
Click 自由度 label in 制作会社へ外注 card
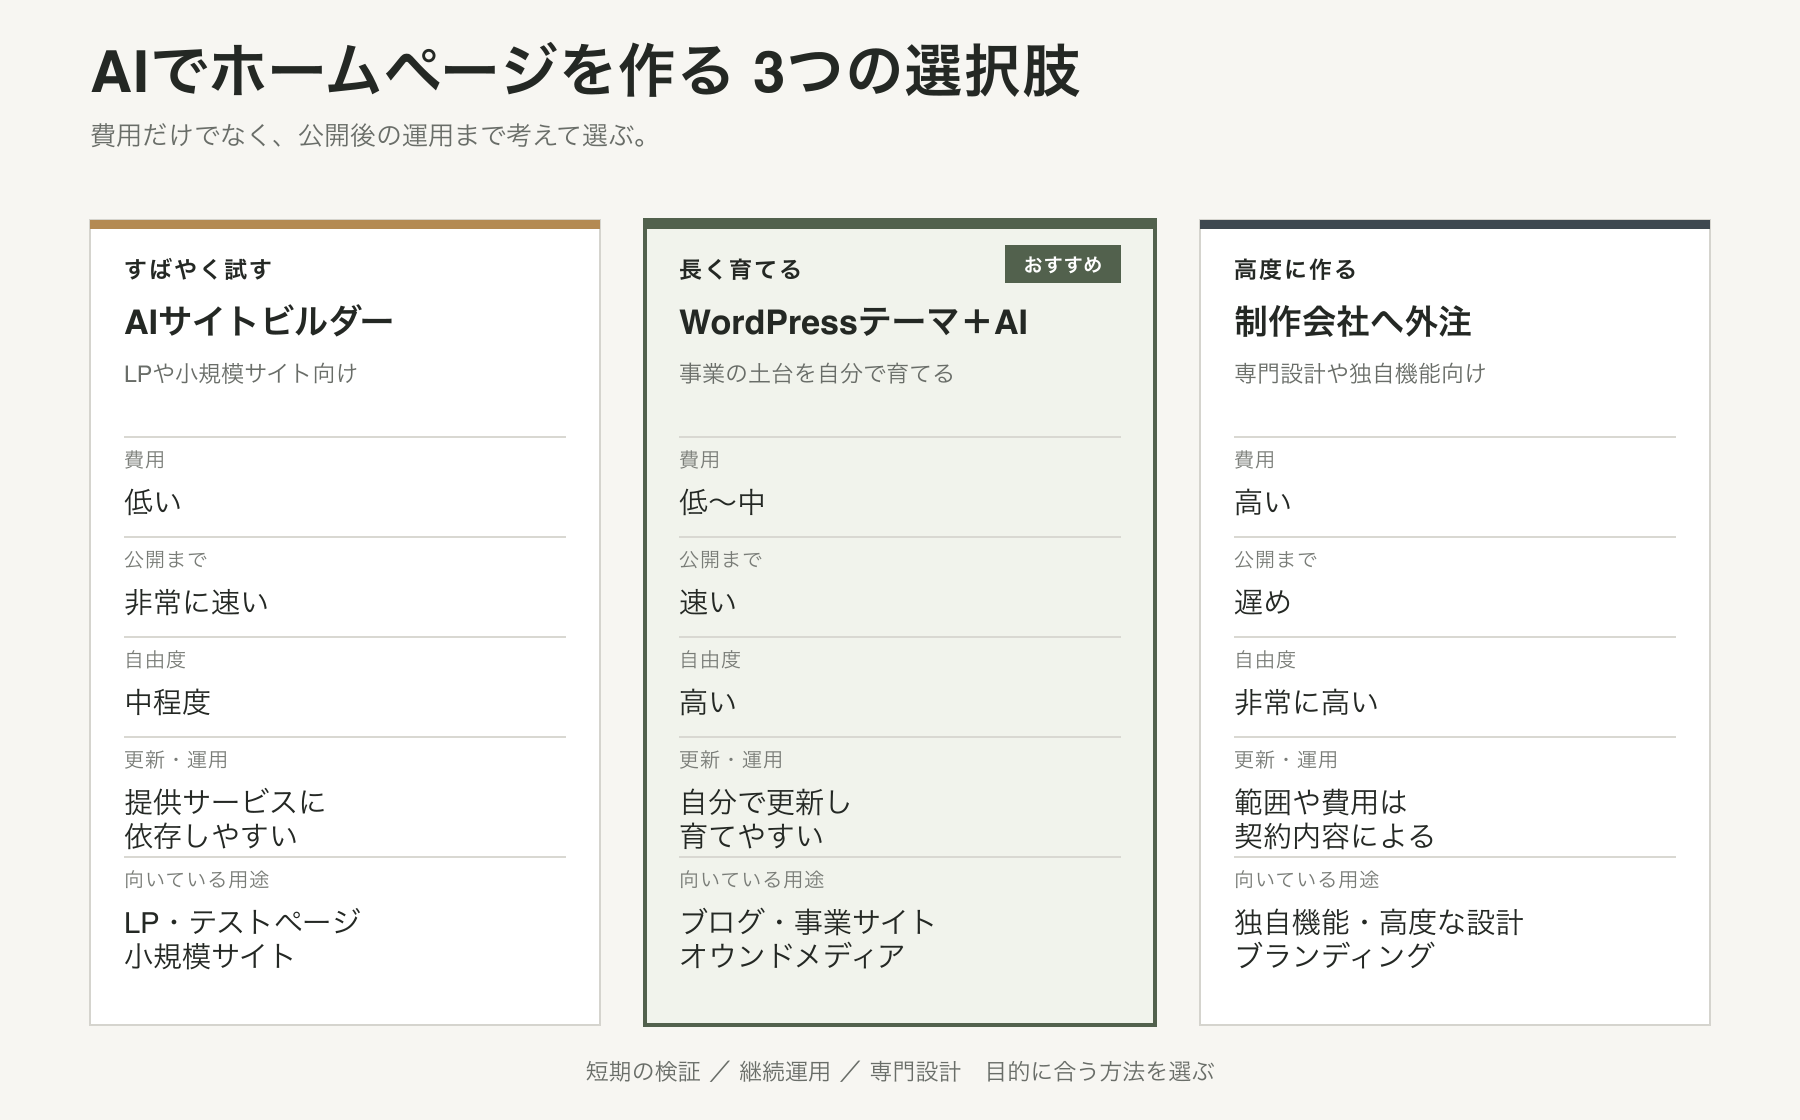point(1265,659)
